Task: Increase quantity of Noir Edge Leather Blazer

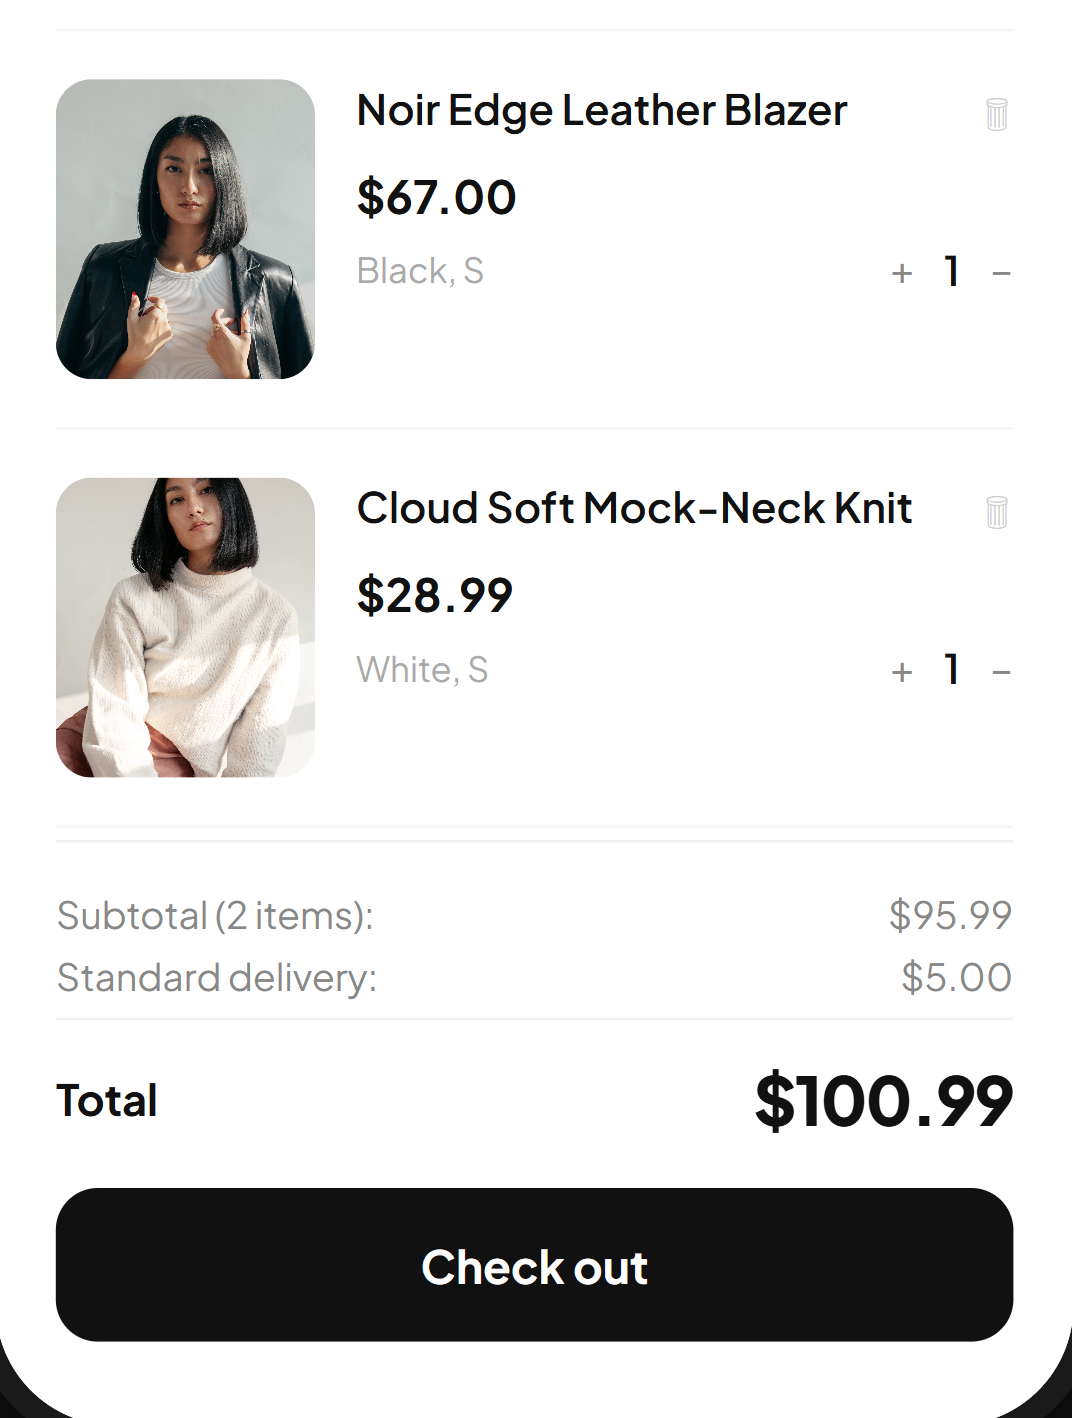Action: [x=901, y=272]
